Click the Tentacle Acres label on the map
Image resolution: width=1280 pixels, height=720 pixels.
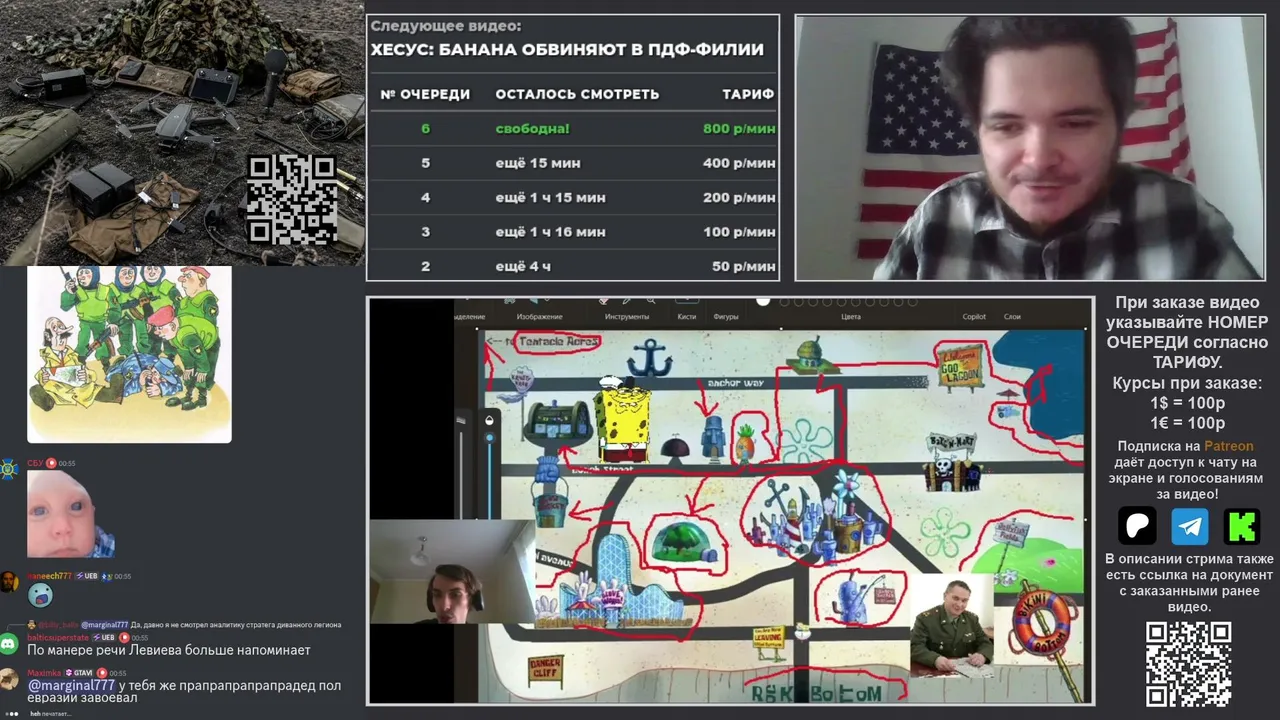559,342
